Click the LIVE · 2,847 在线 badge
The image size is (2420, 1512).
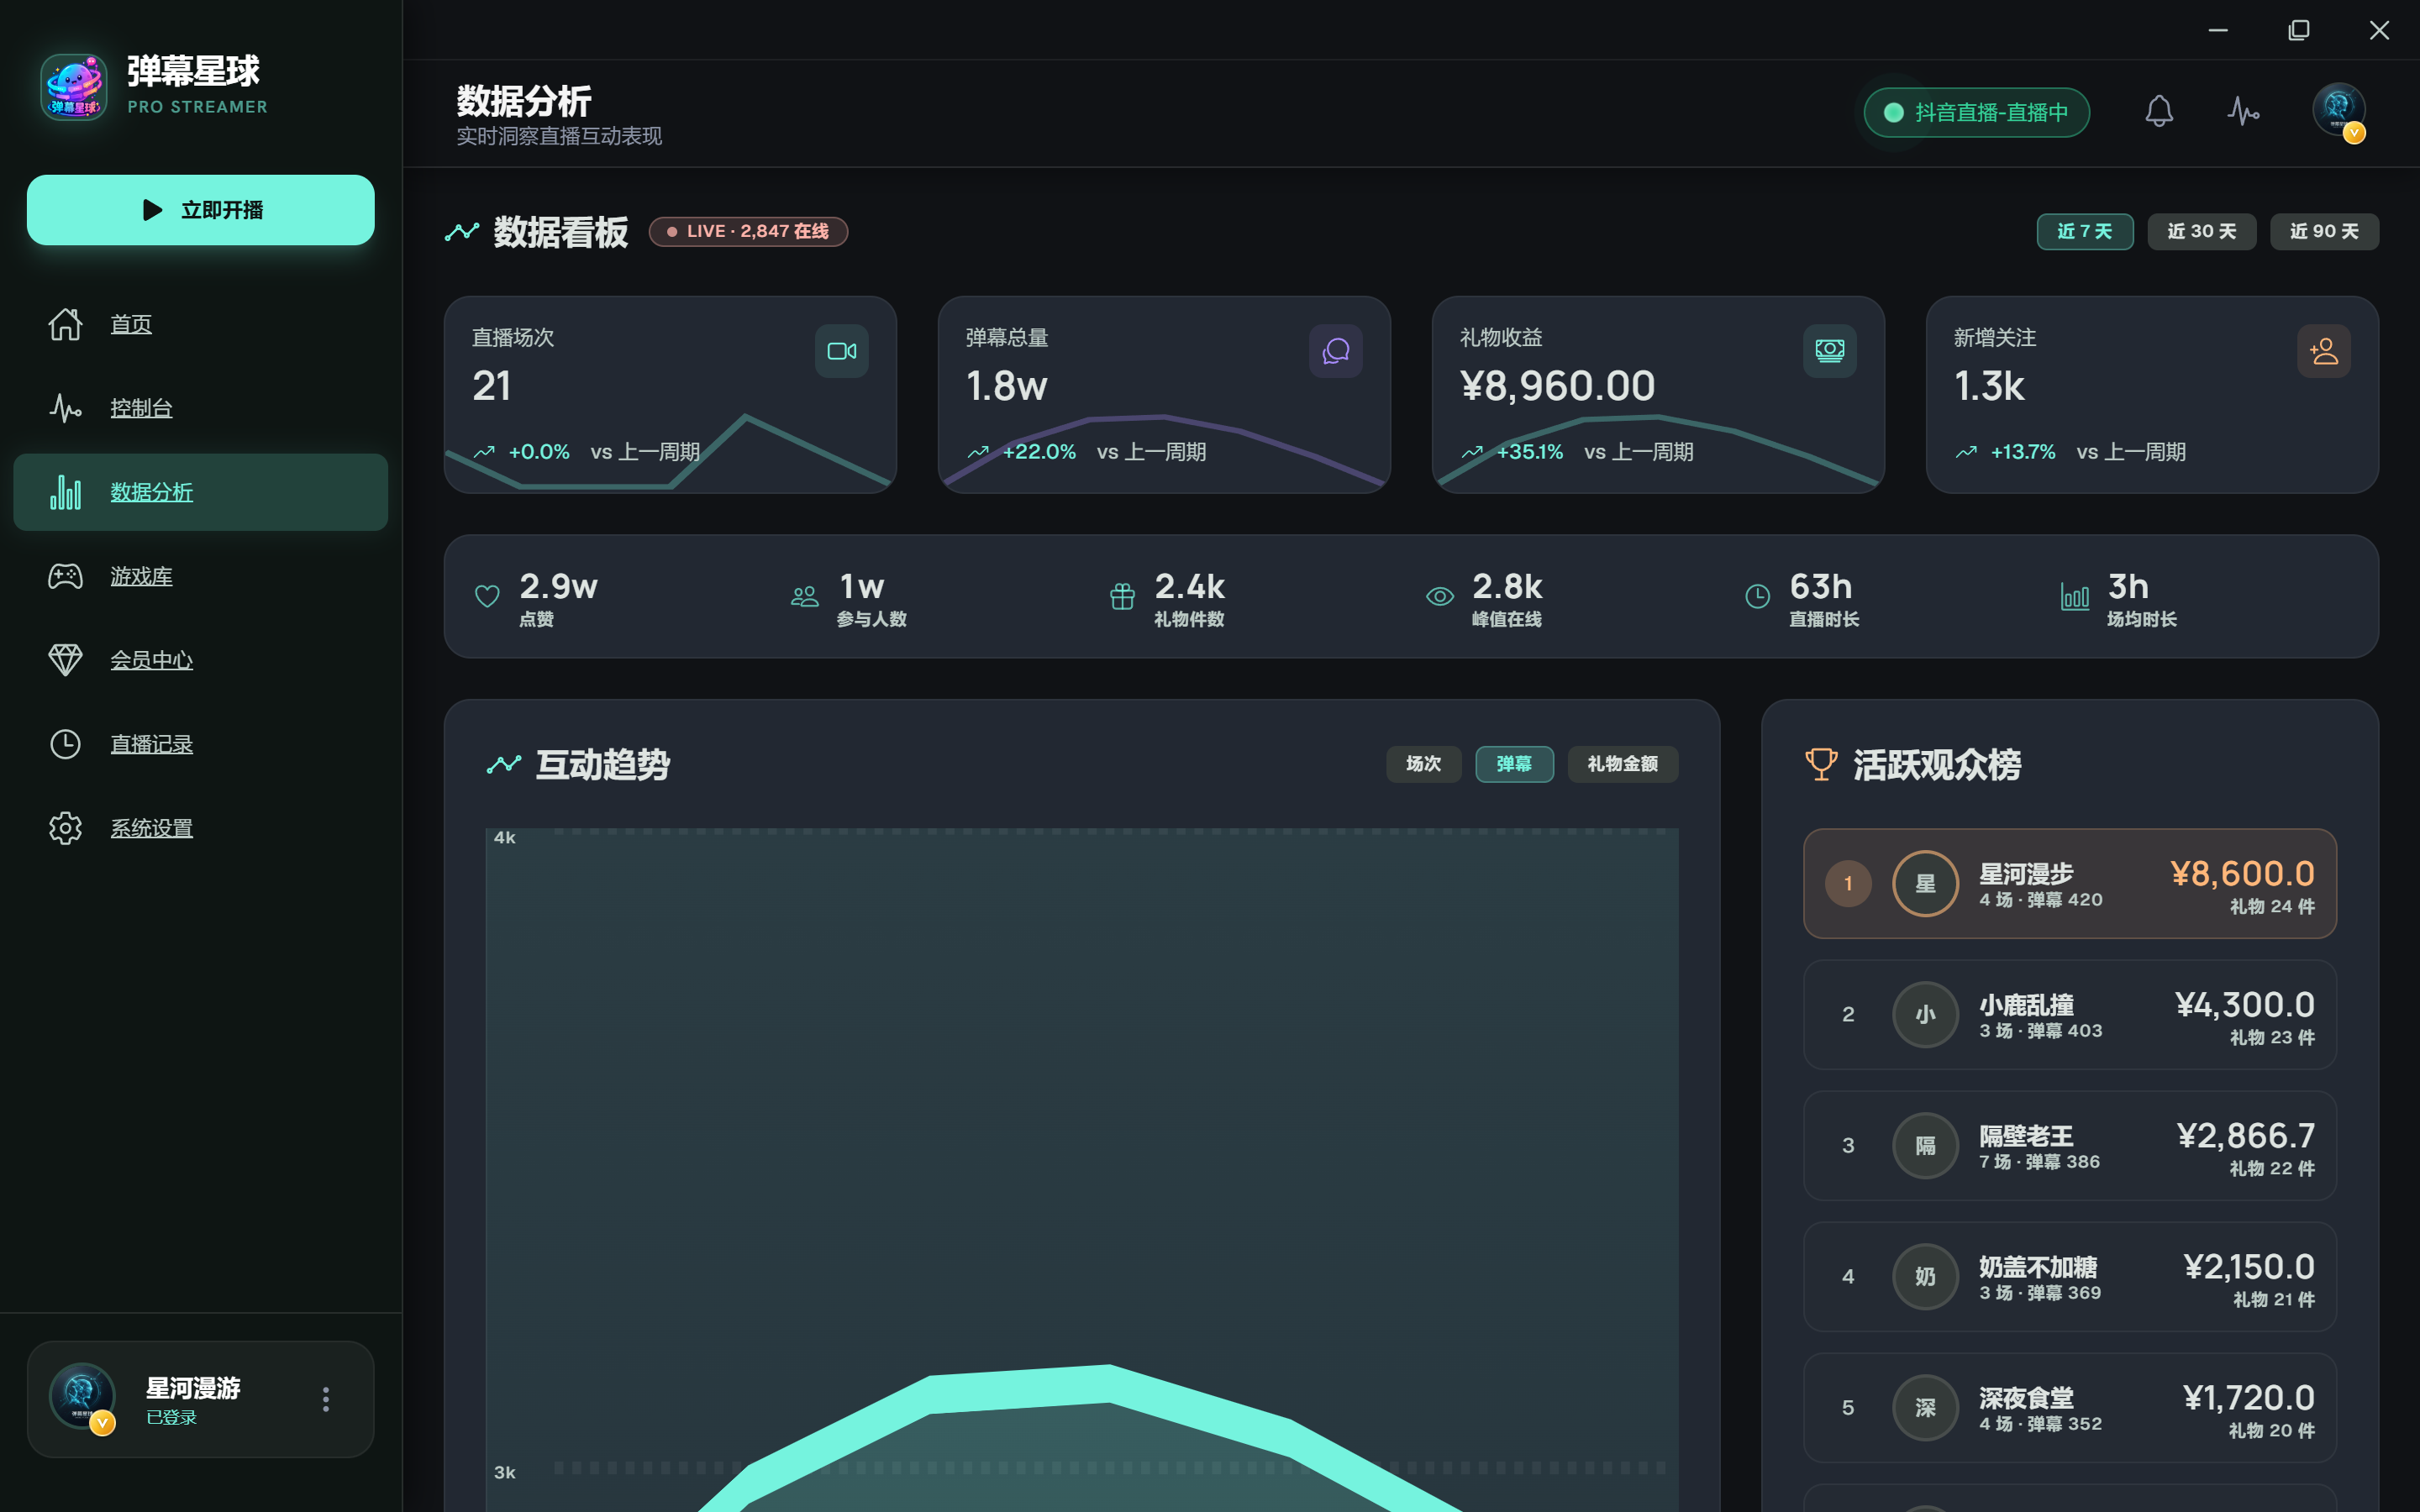(x=748, y=232)
